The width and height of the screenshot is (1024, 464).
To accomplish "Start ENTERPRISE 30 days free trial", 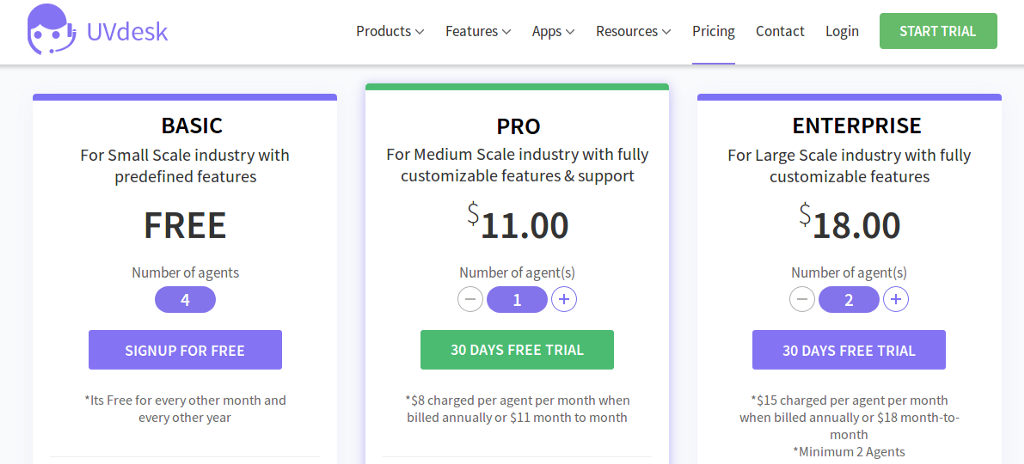I will coord(849,350).
